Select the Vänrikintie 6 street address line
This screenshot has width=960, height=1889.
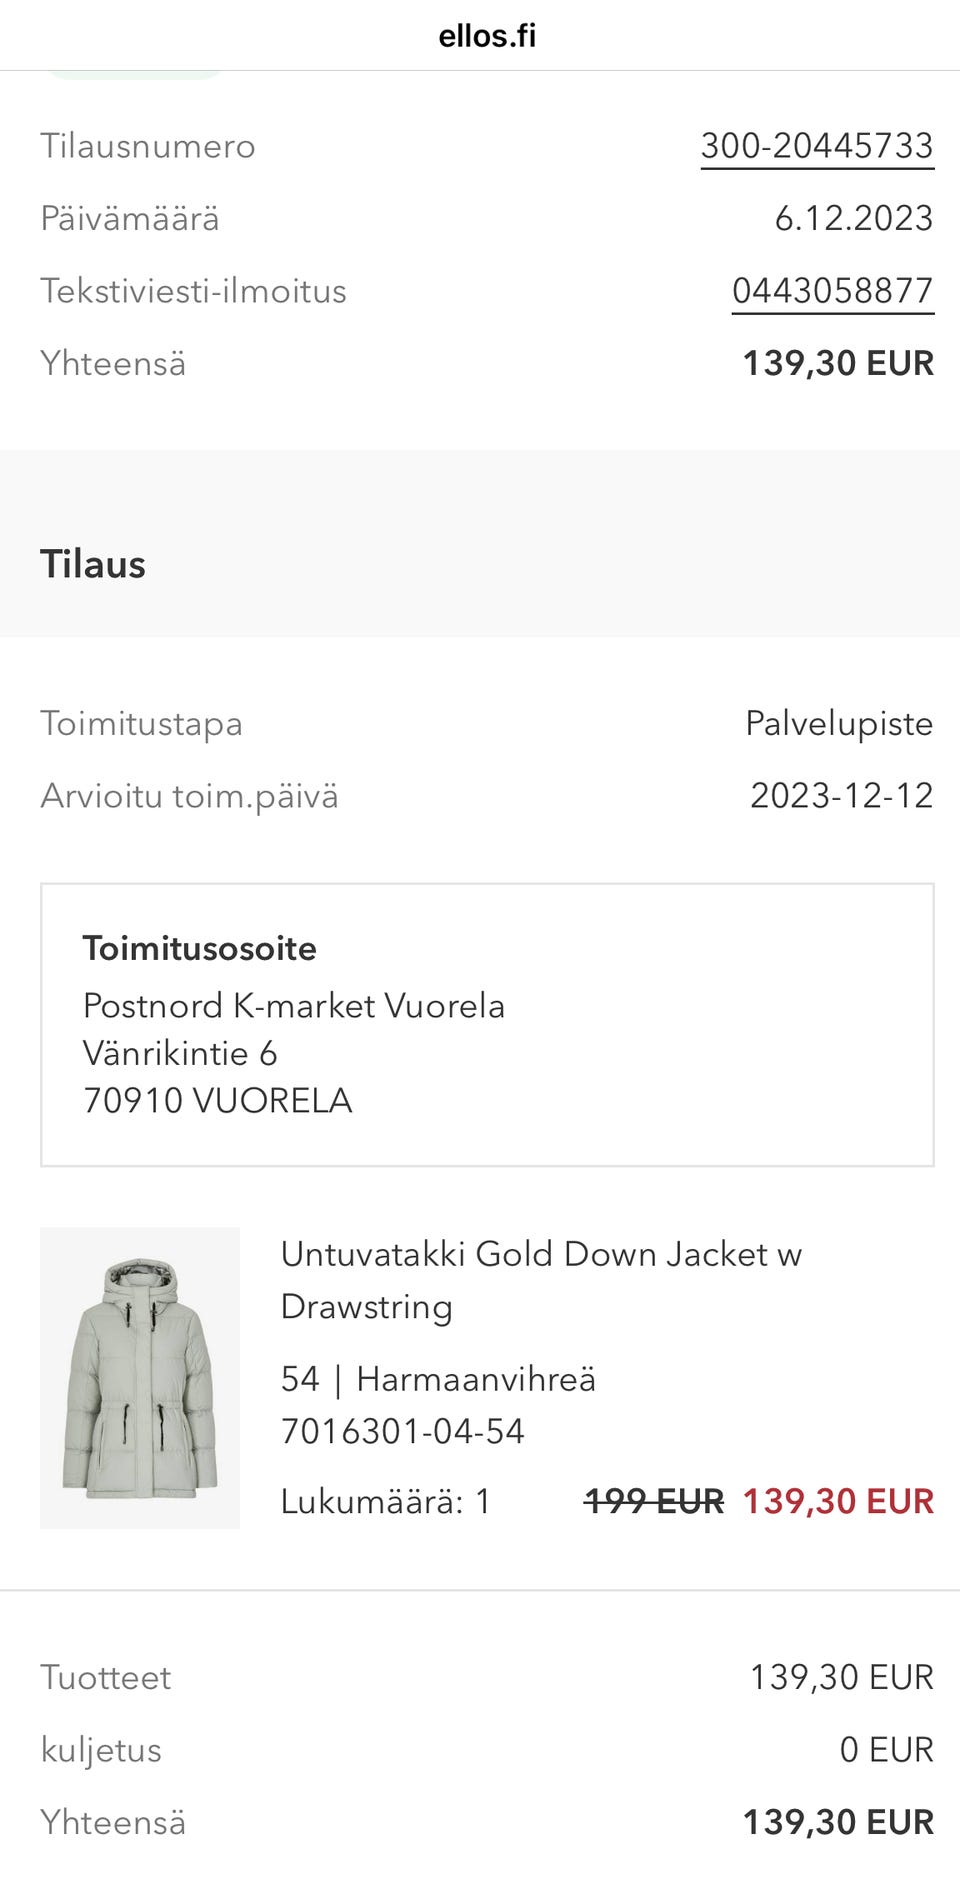(180, 1053)
